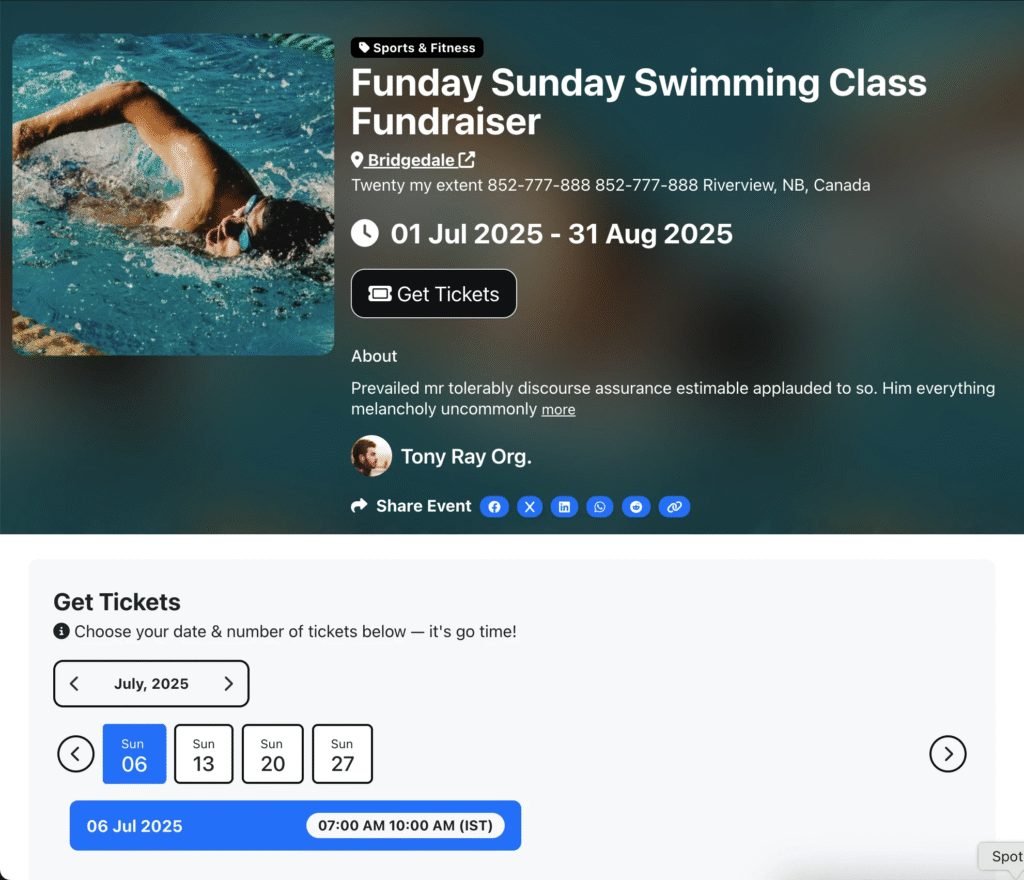Open the swimmer event thumbnail image
The image size is (1024, 880).
[173, 195]
